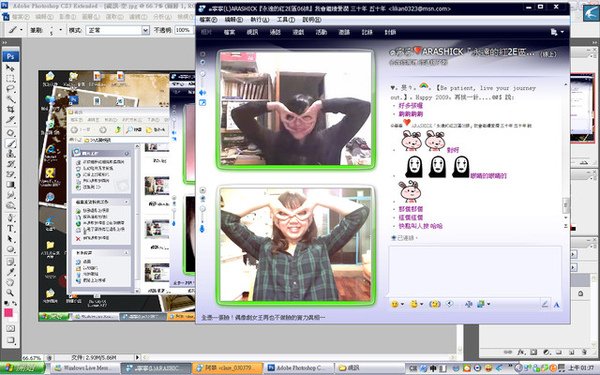Select the Hand tool
The height and width of the screenshot is (375, 600).
10,283
